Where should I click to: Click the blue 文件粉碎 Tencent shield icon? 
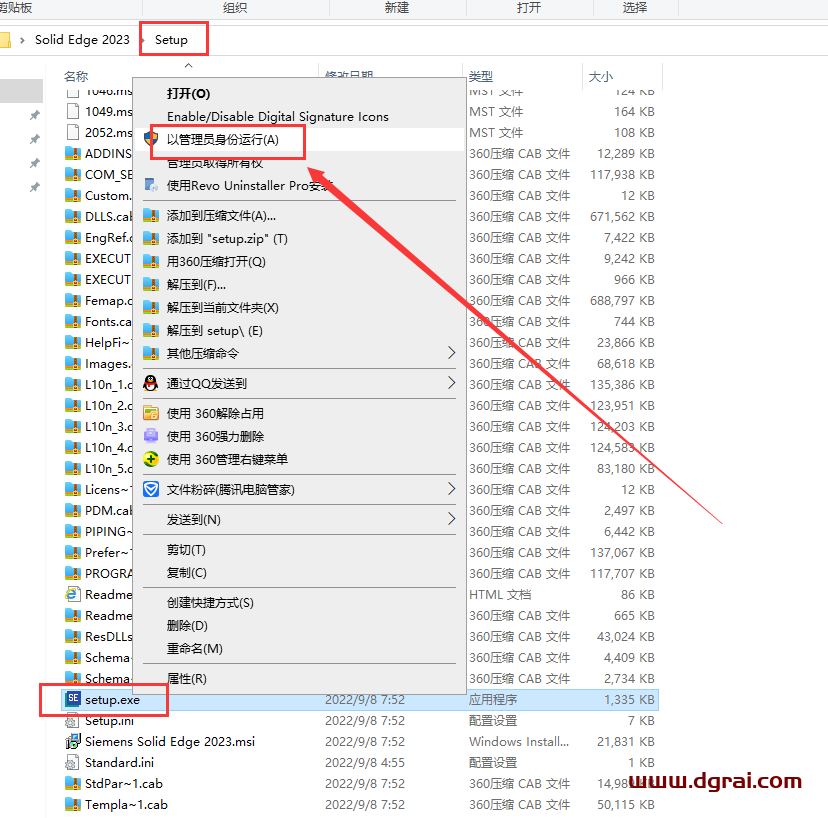point(151,490)
